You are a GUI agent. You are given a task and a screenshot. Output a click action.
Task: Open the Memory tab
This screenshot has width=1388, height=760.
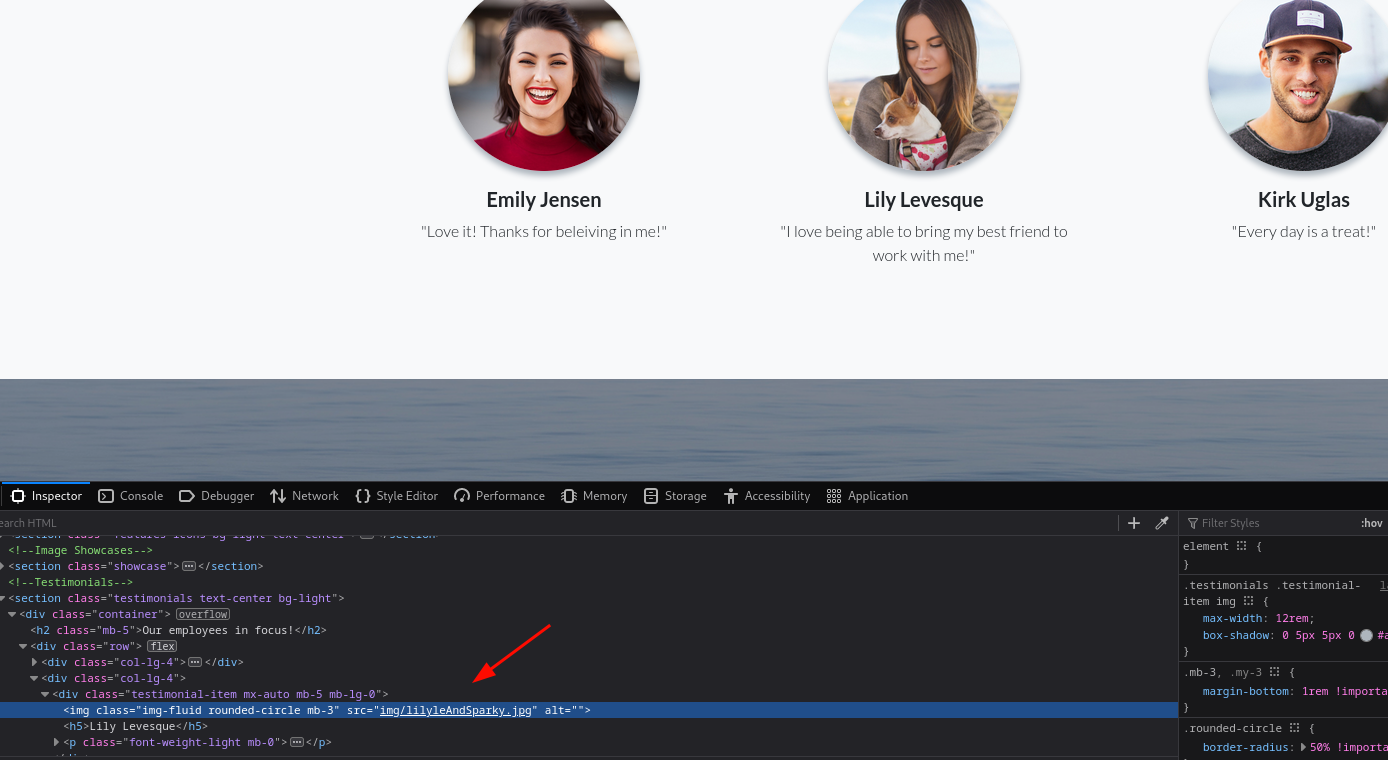click(x=594, y=496)
